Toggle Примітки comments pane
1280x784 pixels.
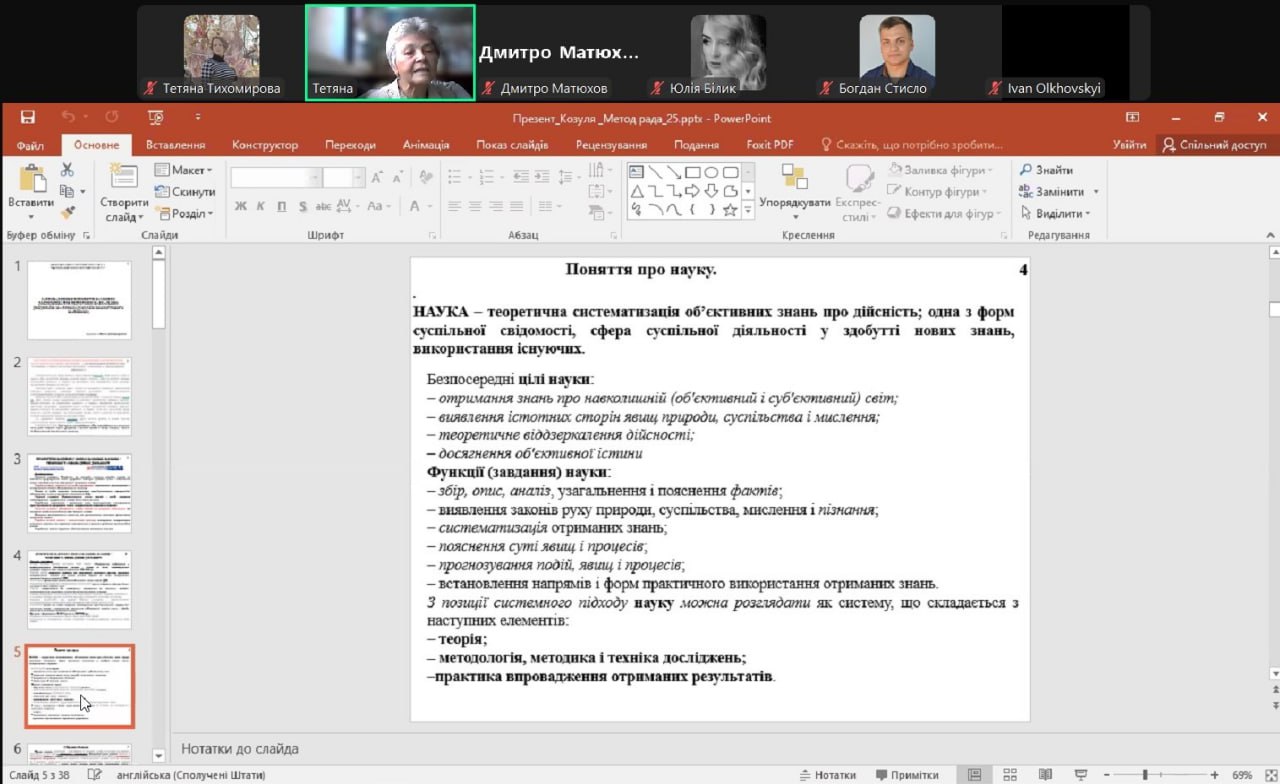[908, 775]
